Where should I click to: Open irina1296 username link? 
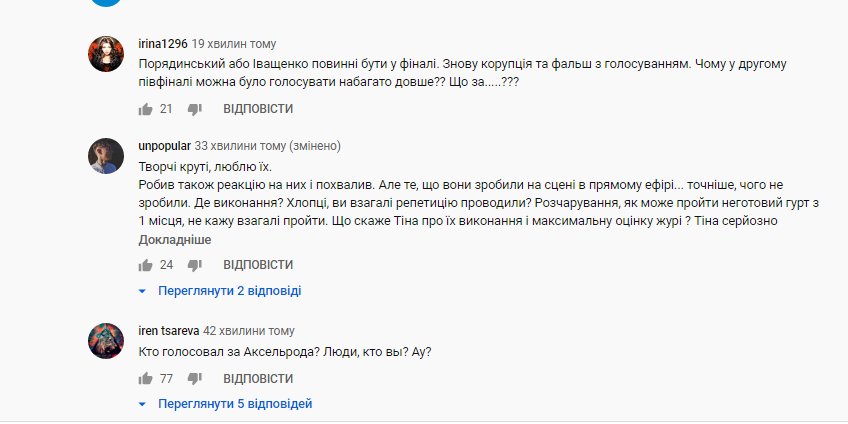tap(161, 44)
